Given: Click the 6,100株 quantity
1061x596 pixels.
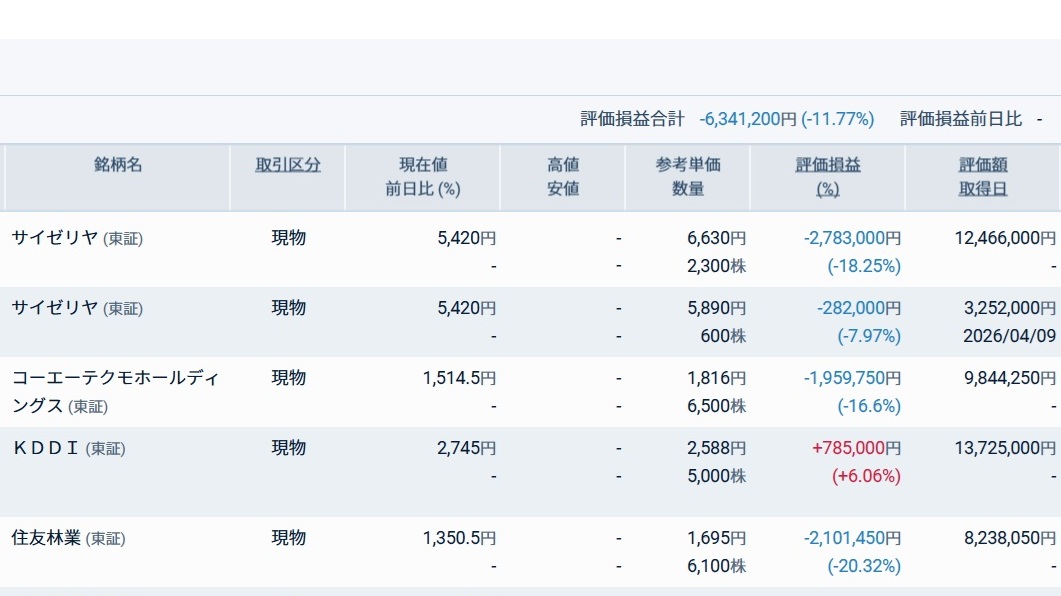Looking at the screenshot, I should click(717, 566).
